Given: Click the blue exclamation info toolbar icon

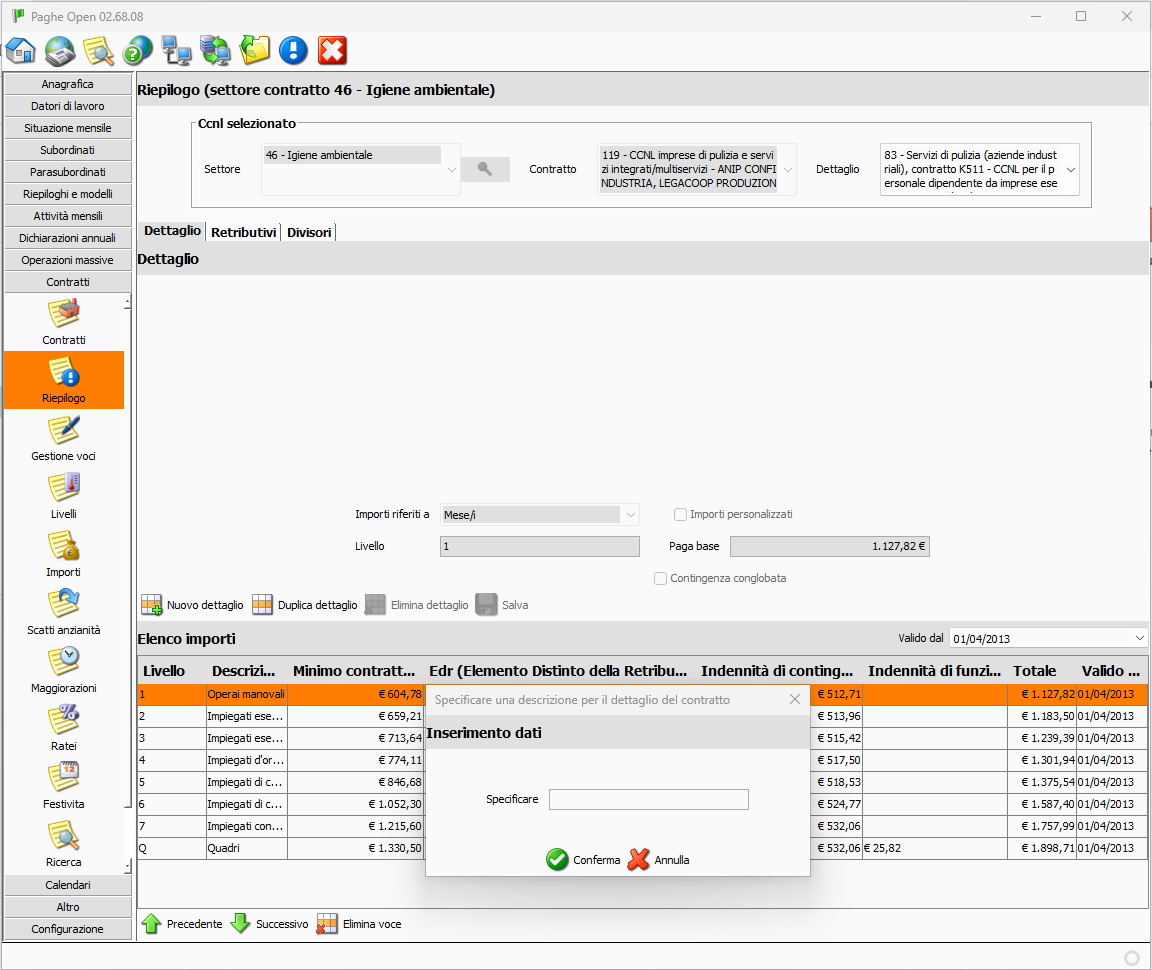Looking at the screenshot, I should point(293,50).
